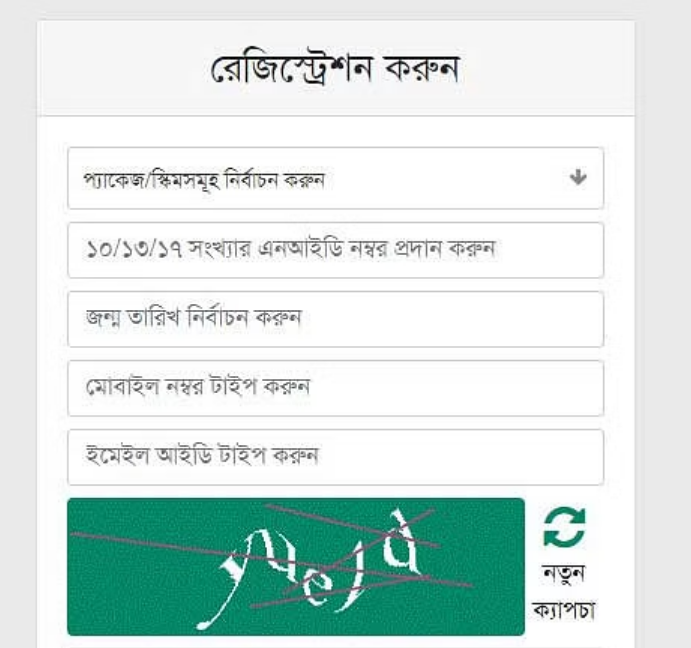Viewport: 691px width, 648px height.
Task: Click the distorted white captcha characters
Action: (317, 569)
